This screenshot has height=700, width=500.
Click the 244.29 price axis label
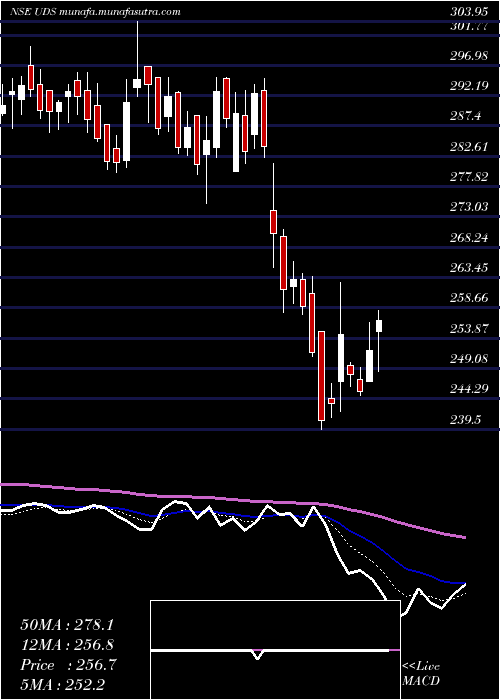[x=470, y=389]
